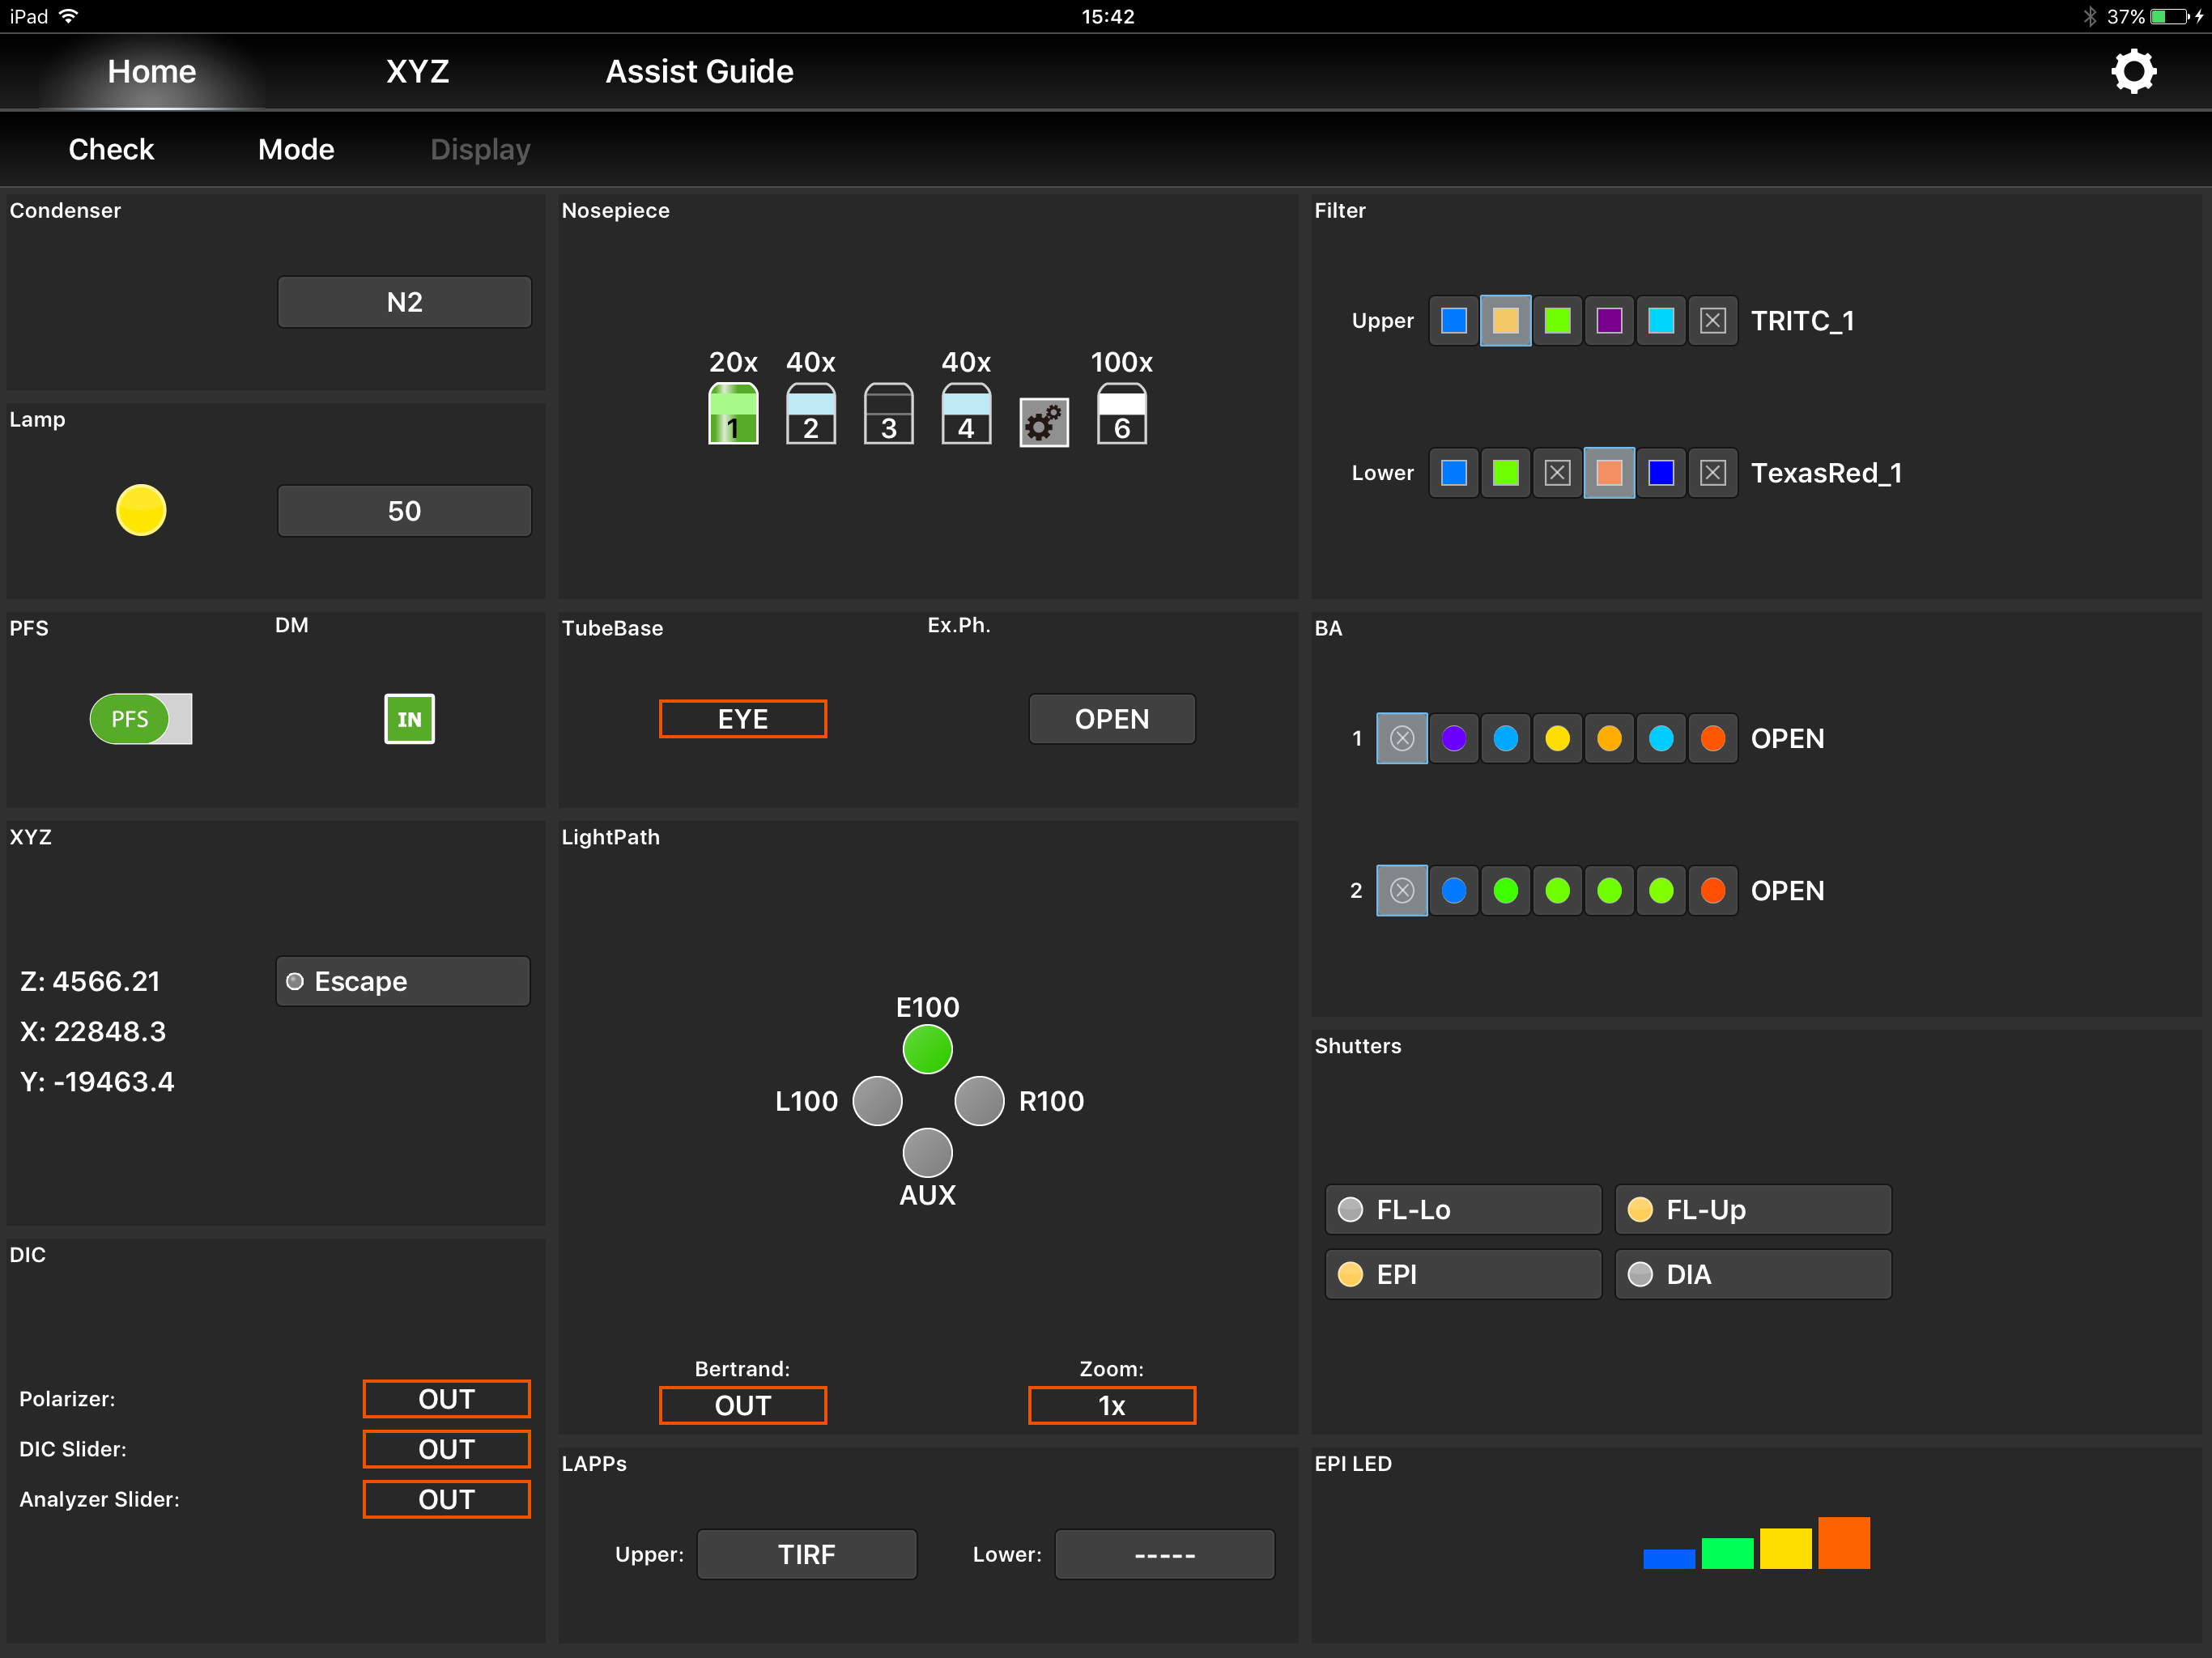Open Condenser N2 selector

click(404, 302)
